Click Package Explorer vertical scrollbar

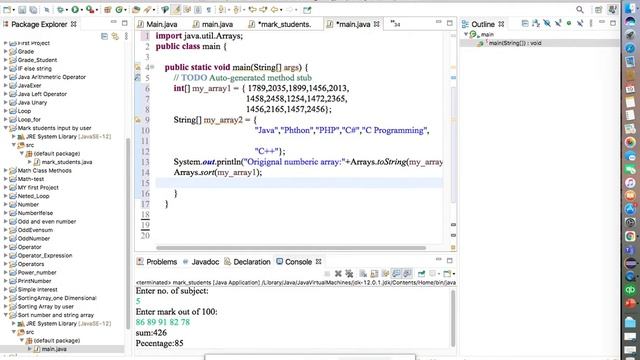pos(128,233)
